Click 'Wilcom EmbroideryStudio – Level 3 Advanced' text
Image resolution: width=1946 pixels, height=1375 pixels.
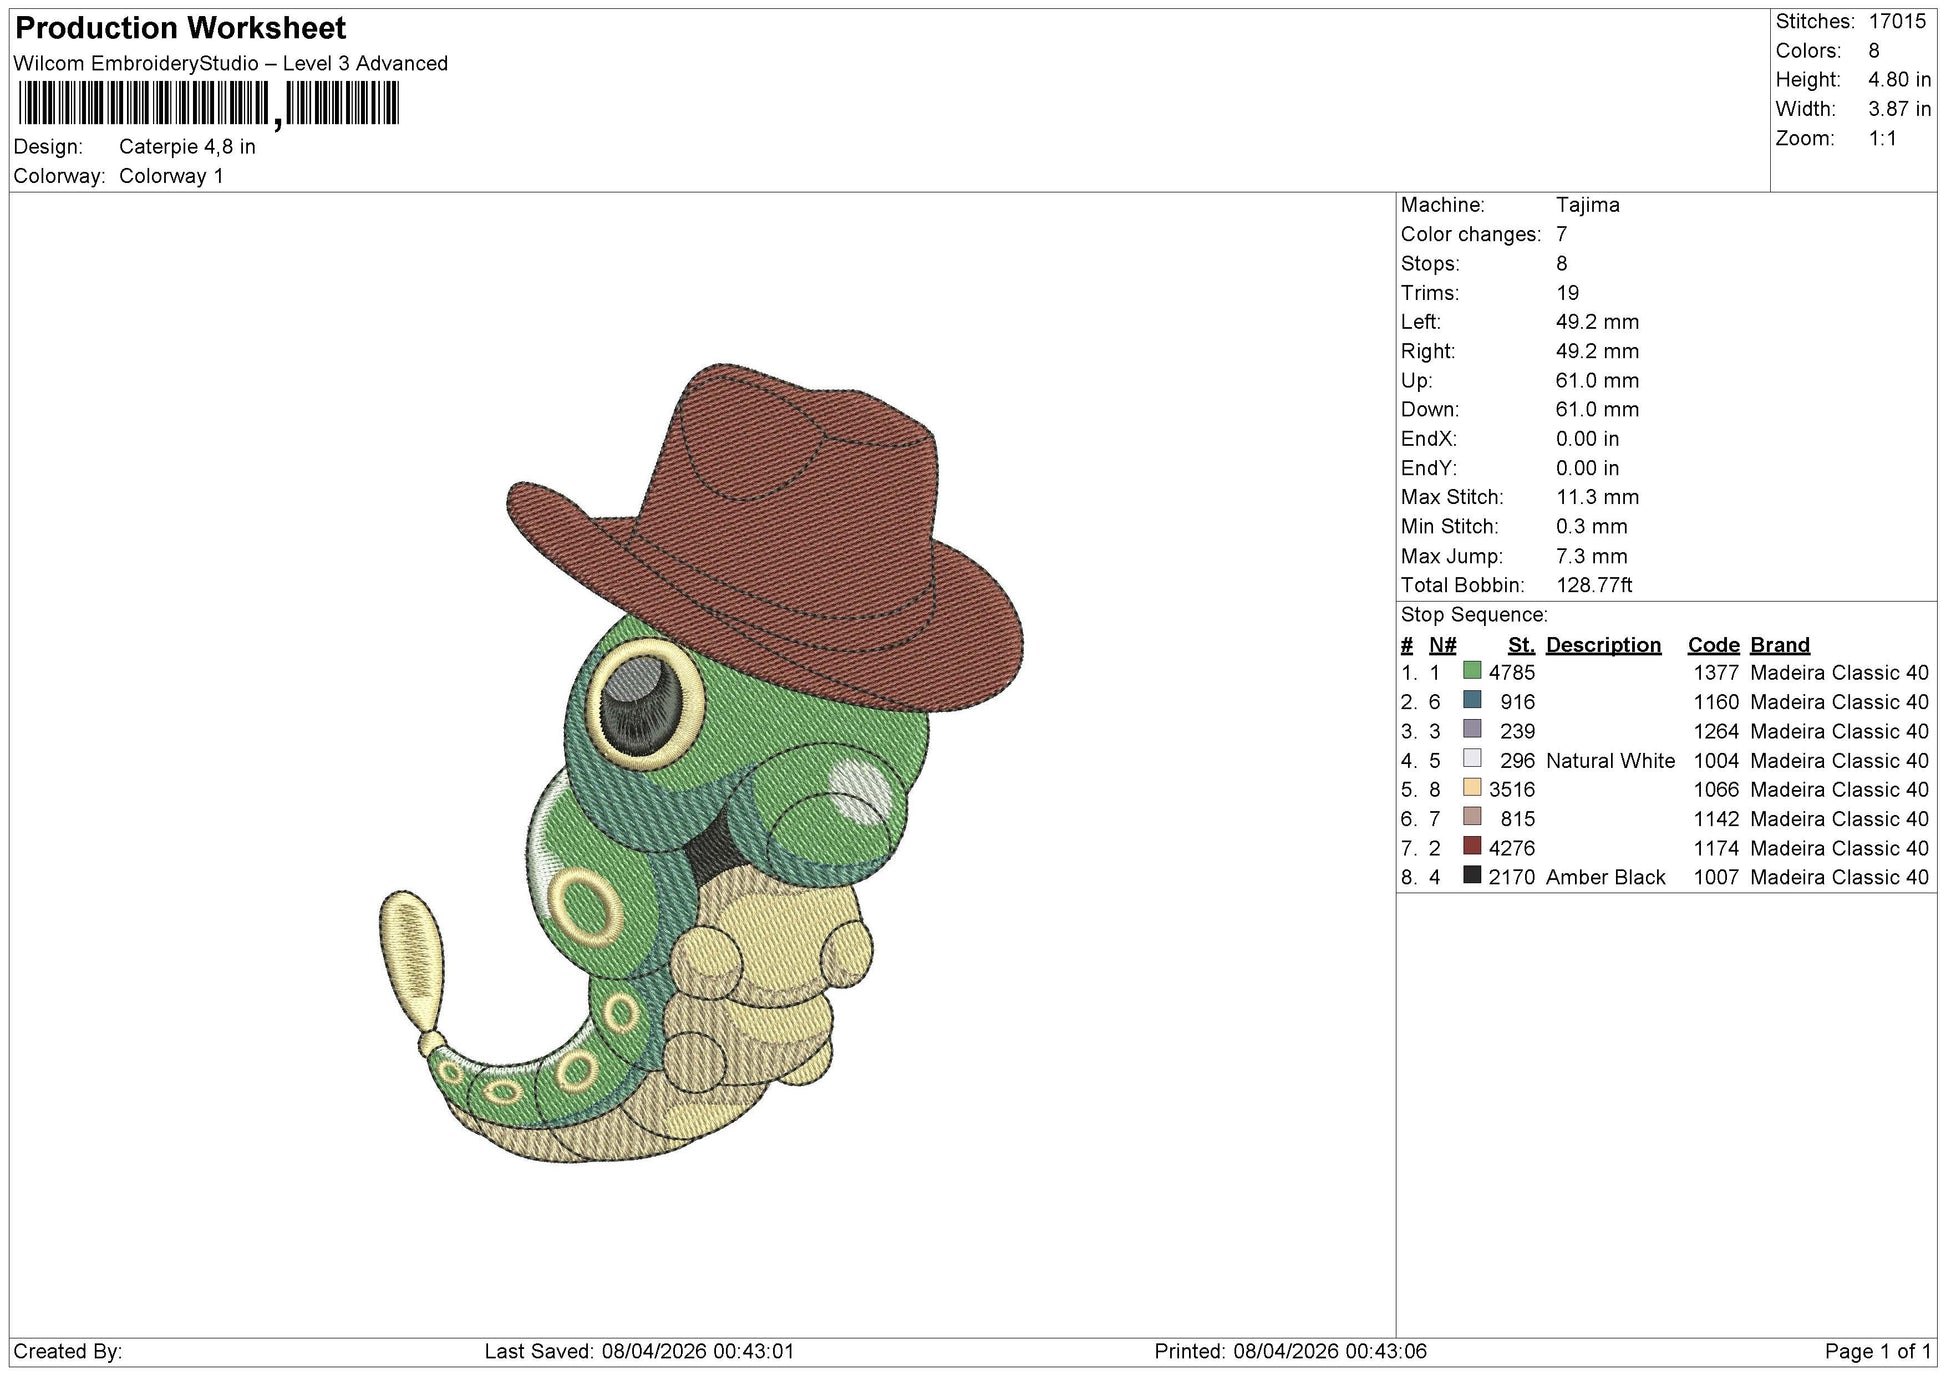pos(231,64)
